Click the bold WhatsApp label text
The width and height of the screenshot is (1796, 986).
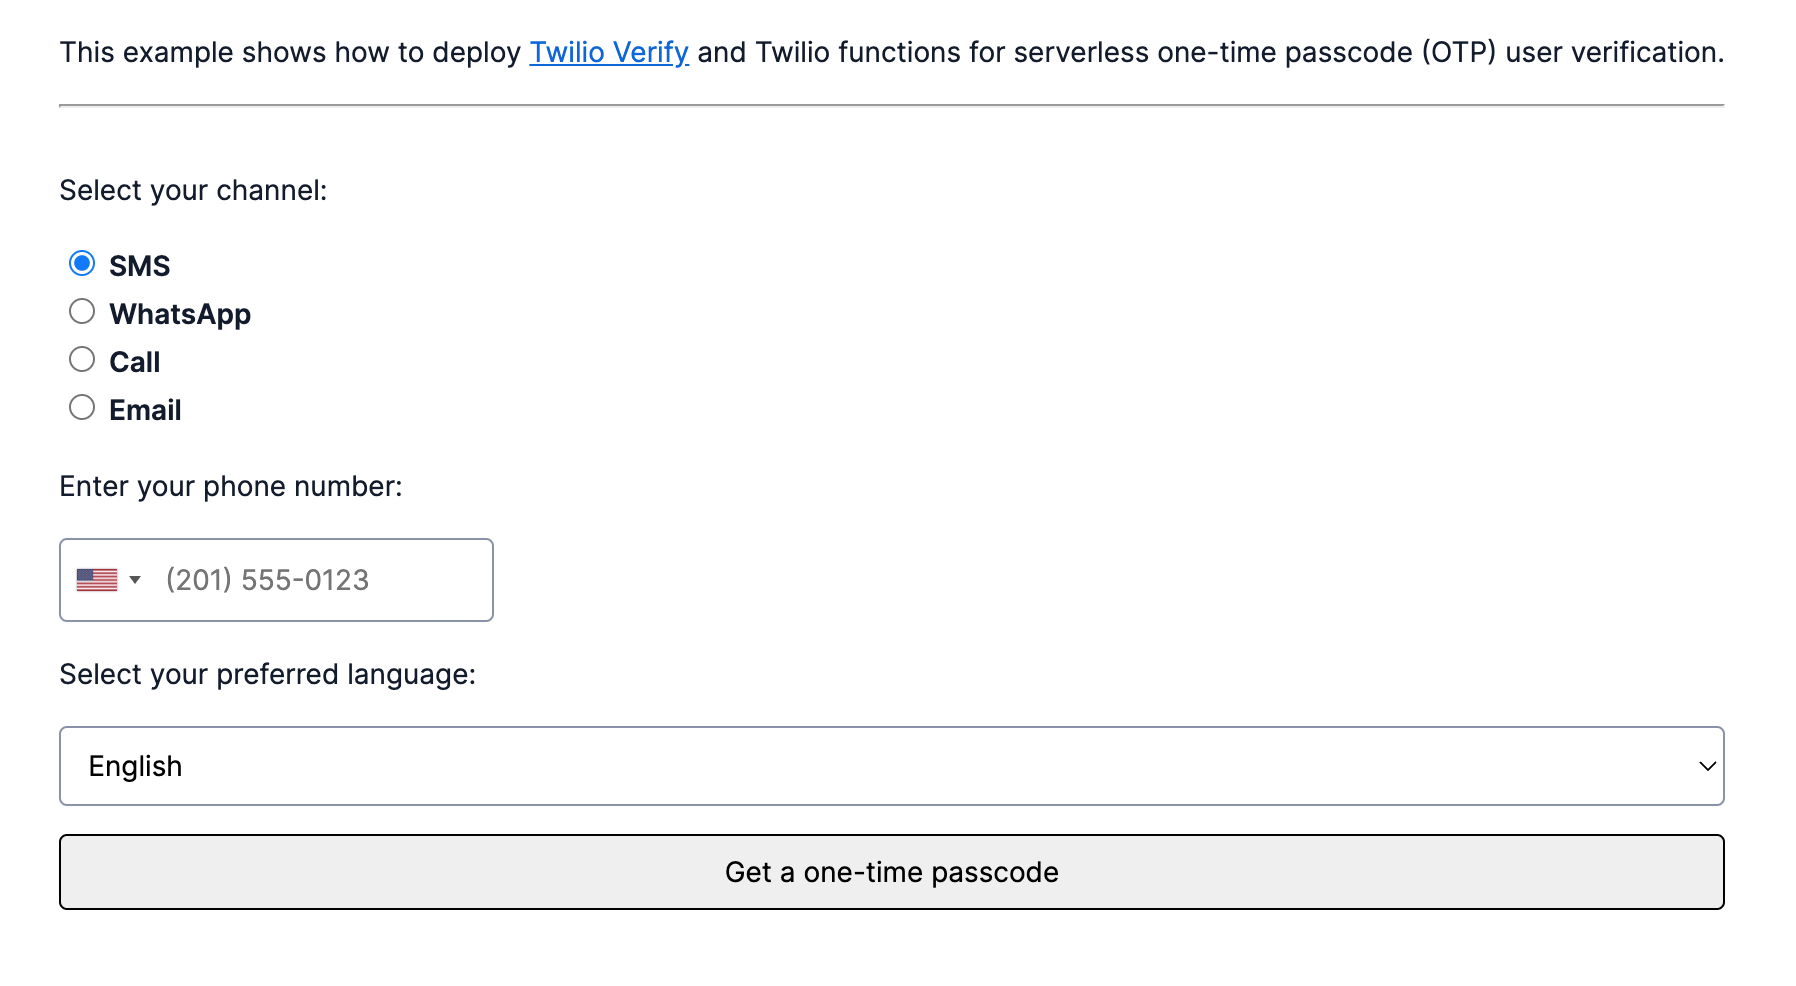pyautogui.click(x=180, y=314)
